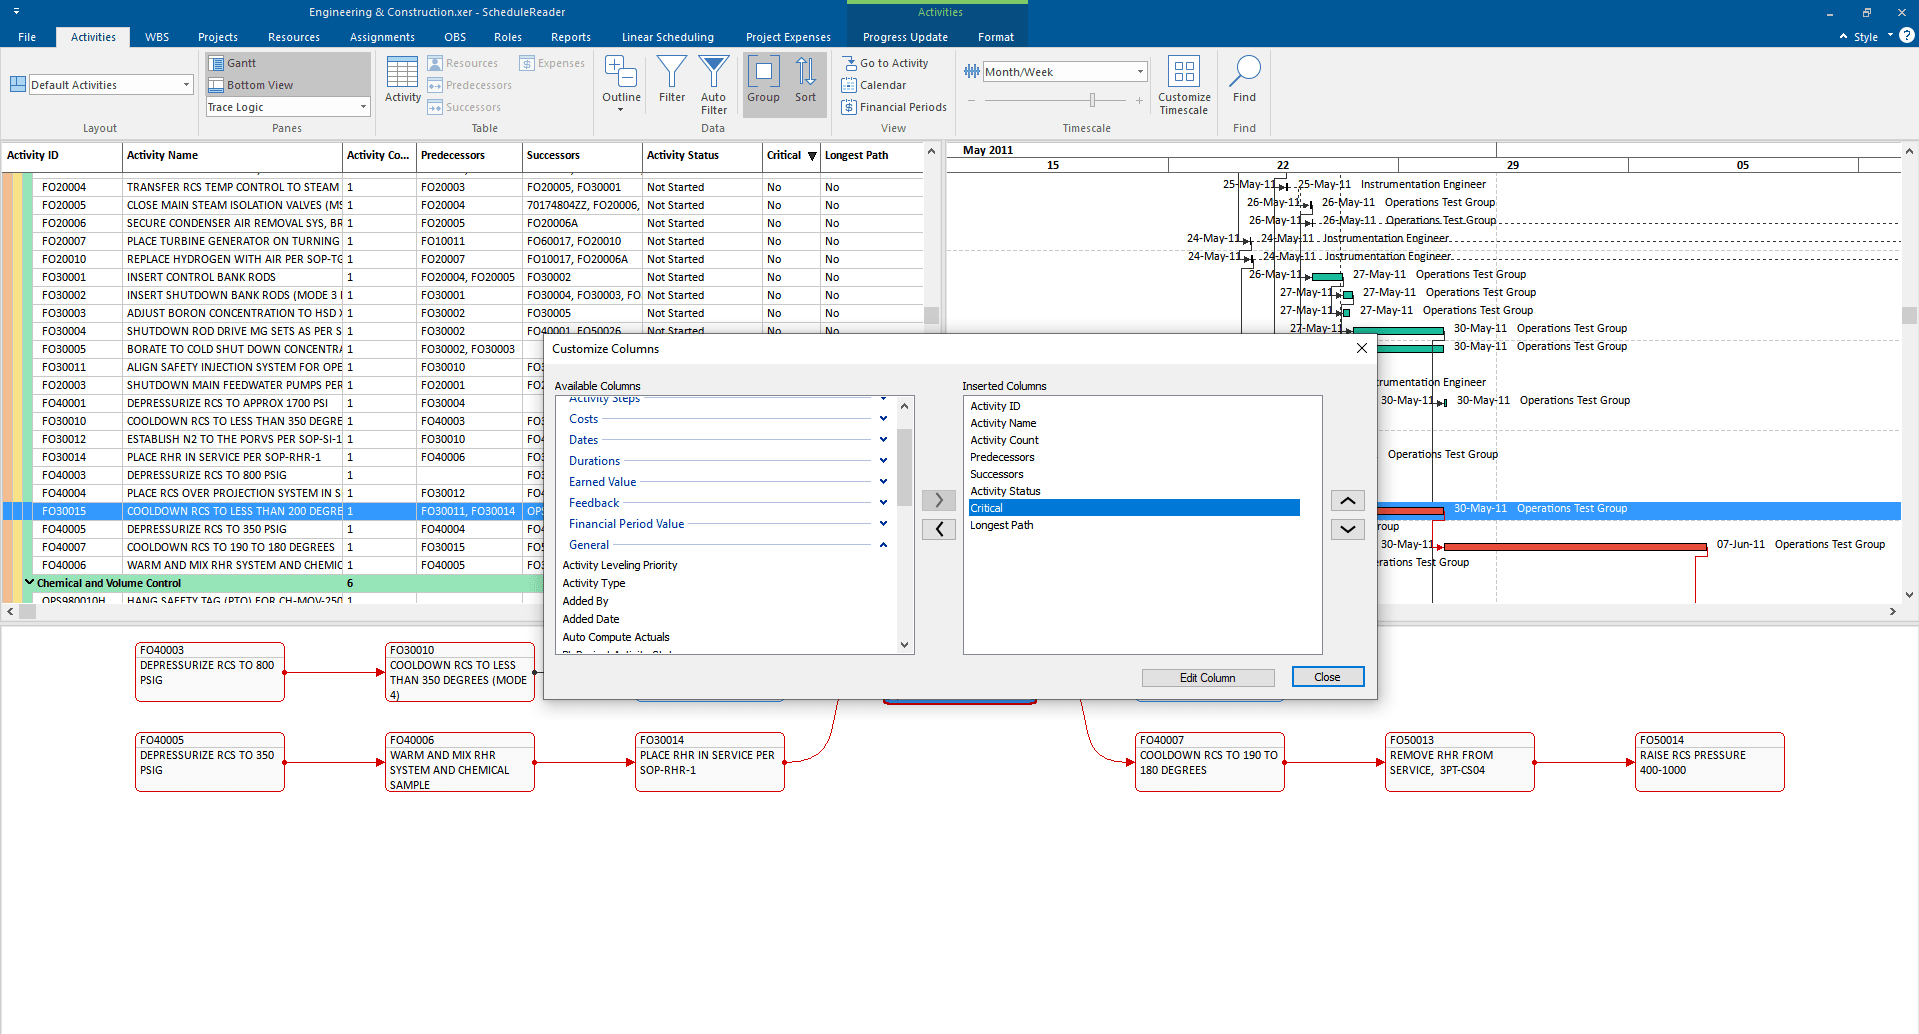Expand the Earned Value column group
1919x1034 pixels.
[883, 482]
